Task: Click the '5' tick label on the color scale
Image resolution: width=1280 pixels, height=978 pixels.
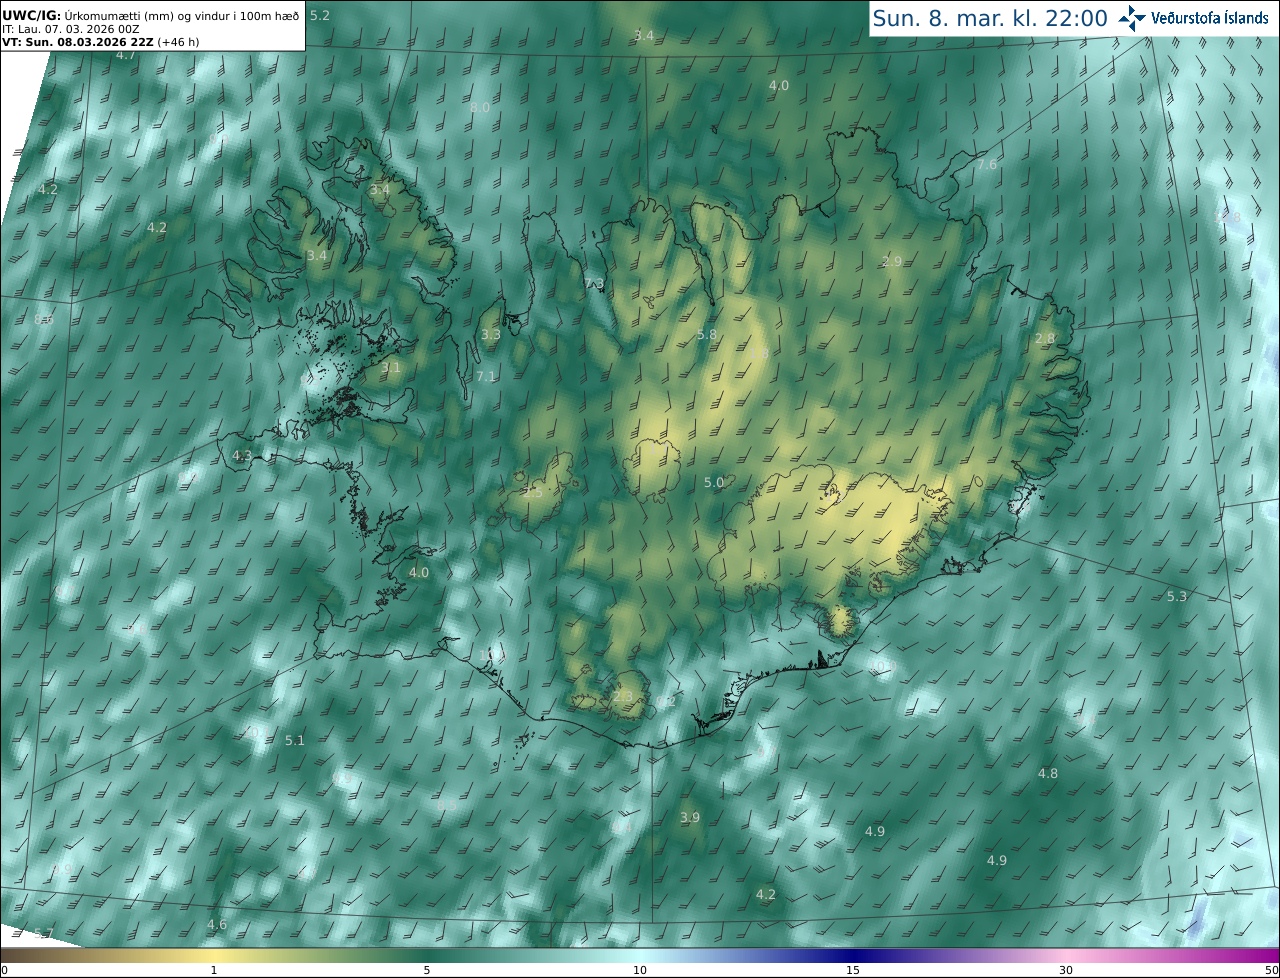Action: click(426, 970)
